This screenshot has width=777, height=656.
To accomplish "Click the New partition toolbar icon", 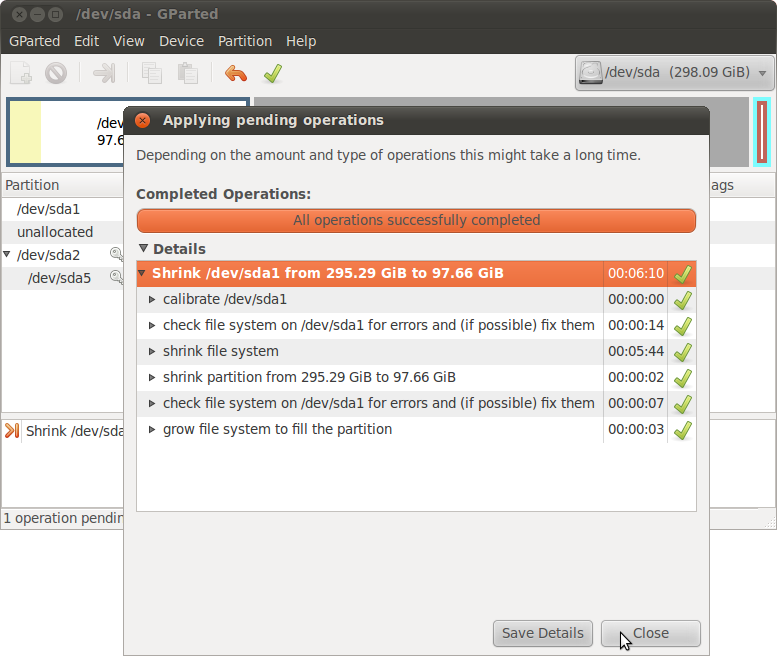I will [21, 74].
